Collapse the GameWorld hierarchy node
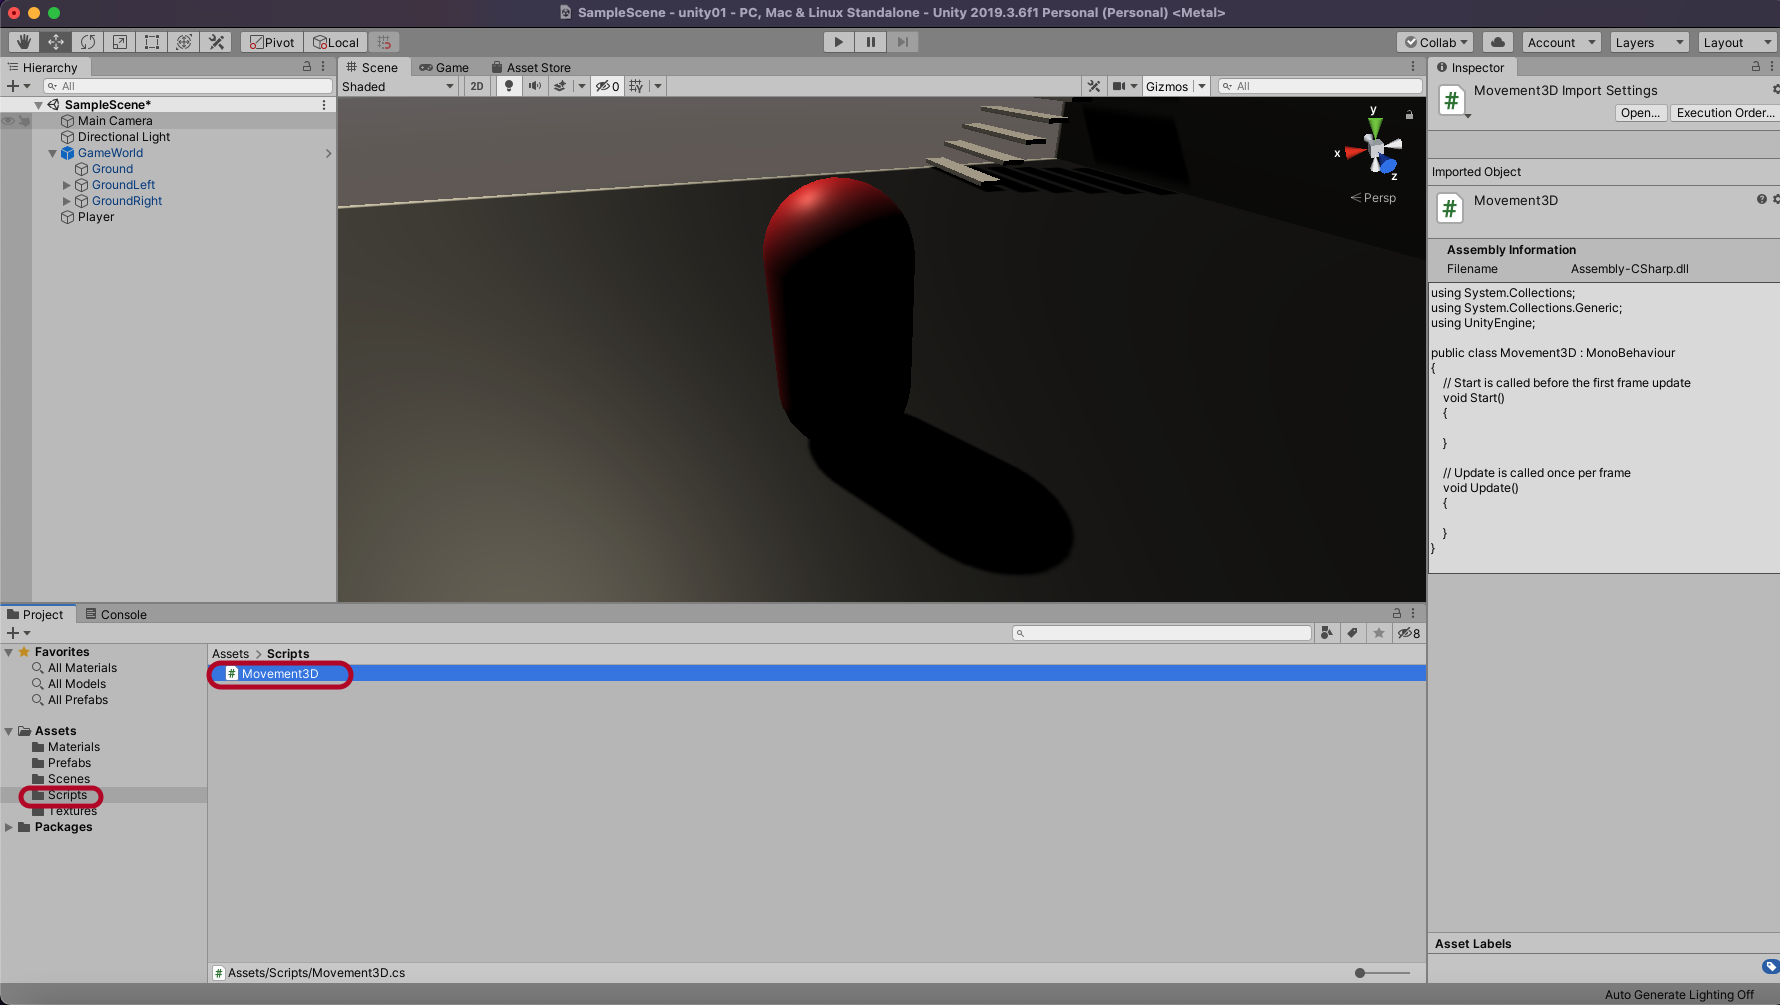The width and height of the screenshot is (1780, 1005). [x=52, y=153]
